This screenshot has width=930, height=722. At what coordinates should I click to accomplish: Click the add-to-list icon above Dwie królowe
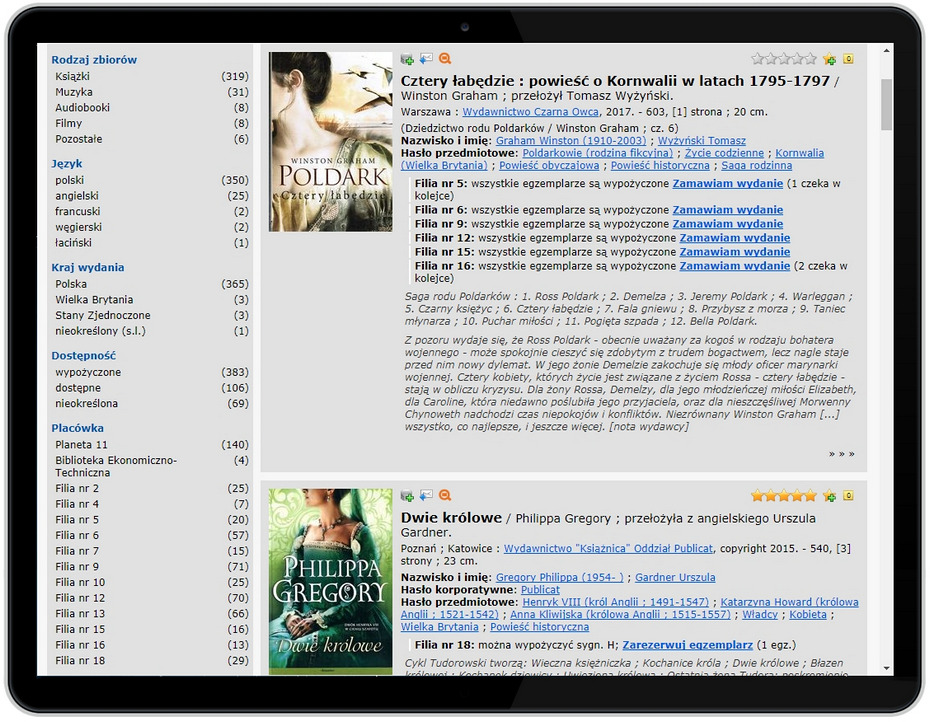coord(407,496)
